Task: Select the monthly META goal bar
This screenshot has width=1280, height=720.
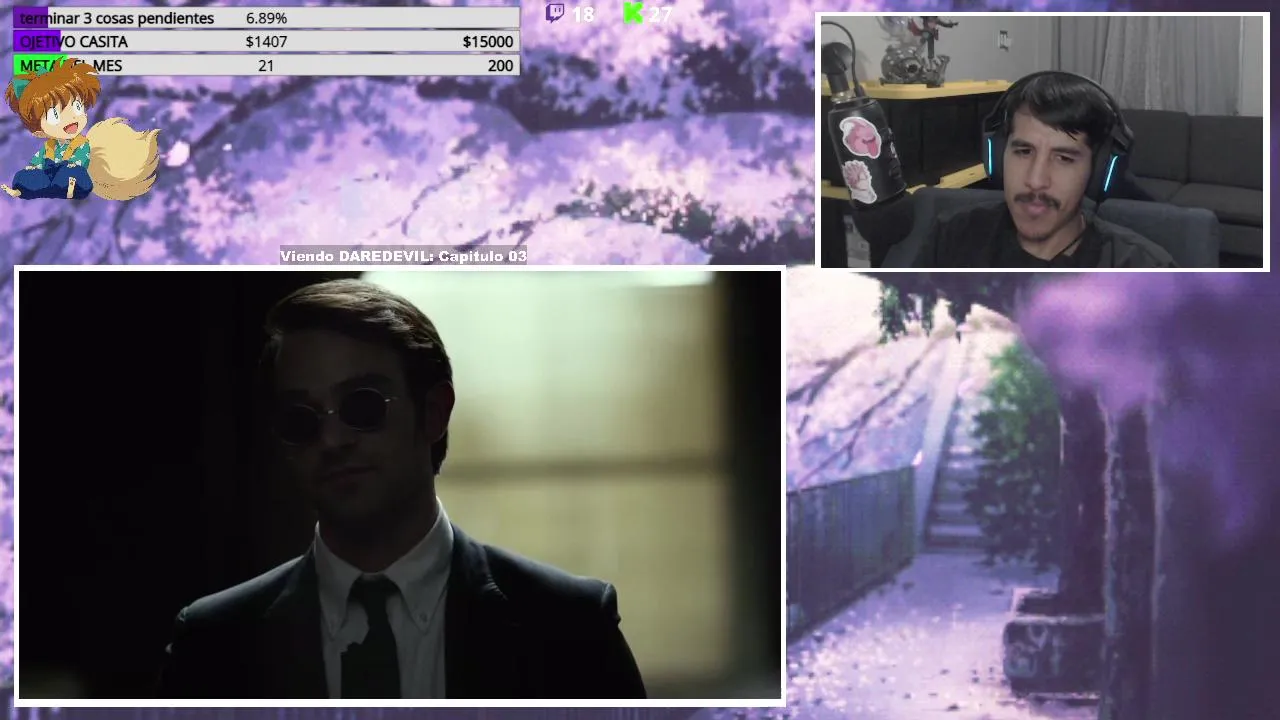Action: pos(267,65)
